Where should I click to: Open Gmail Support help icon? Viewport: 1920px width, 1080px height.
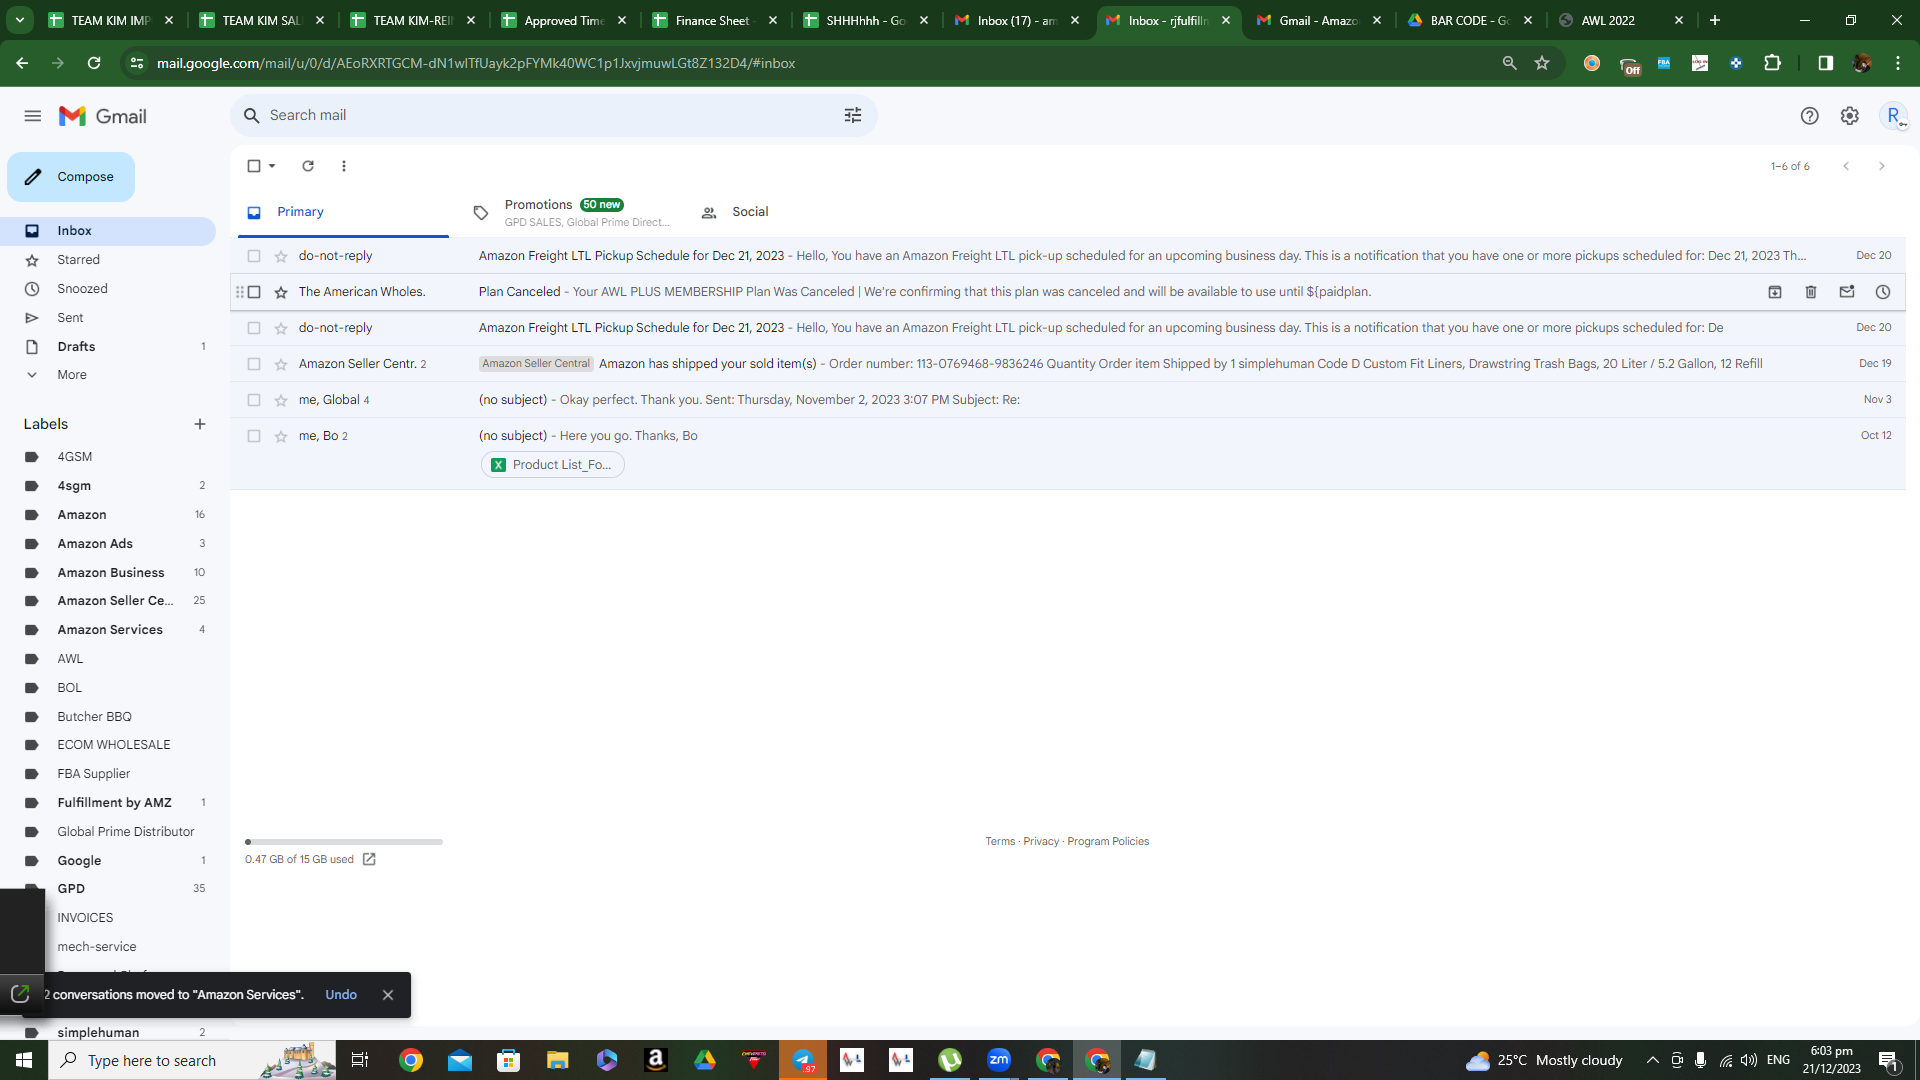(1809, 116)
